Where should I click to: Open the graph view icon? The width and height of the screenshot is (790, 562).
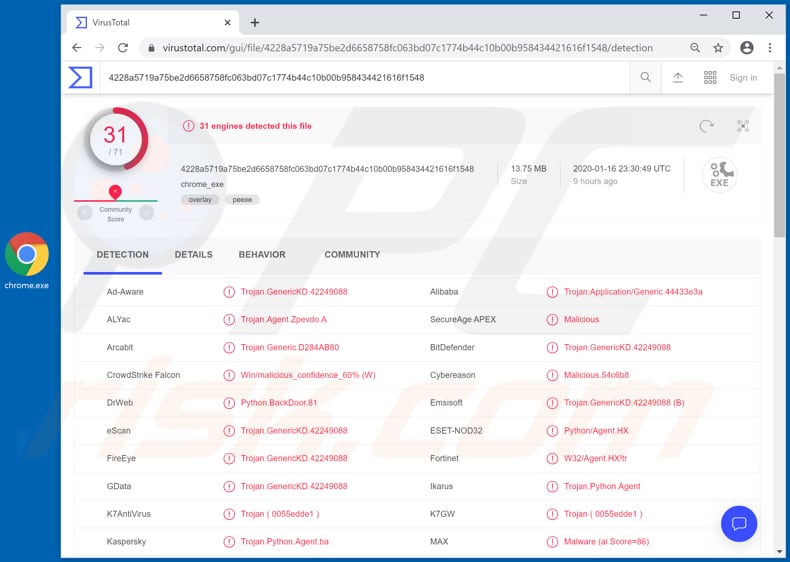click(743, 126)
